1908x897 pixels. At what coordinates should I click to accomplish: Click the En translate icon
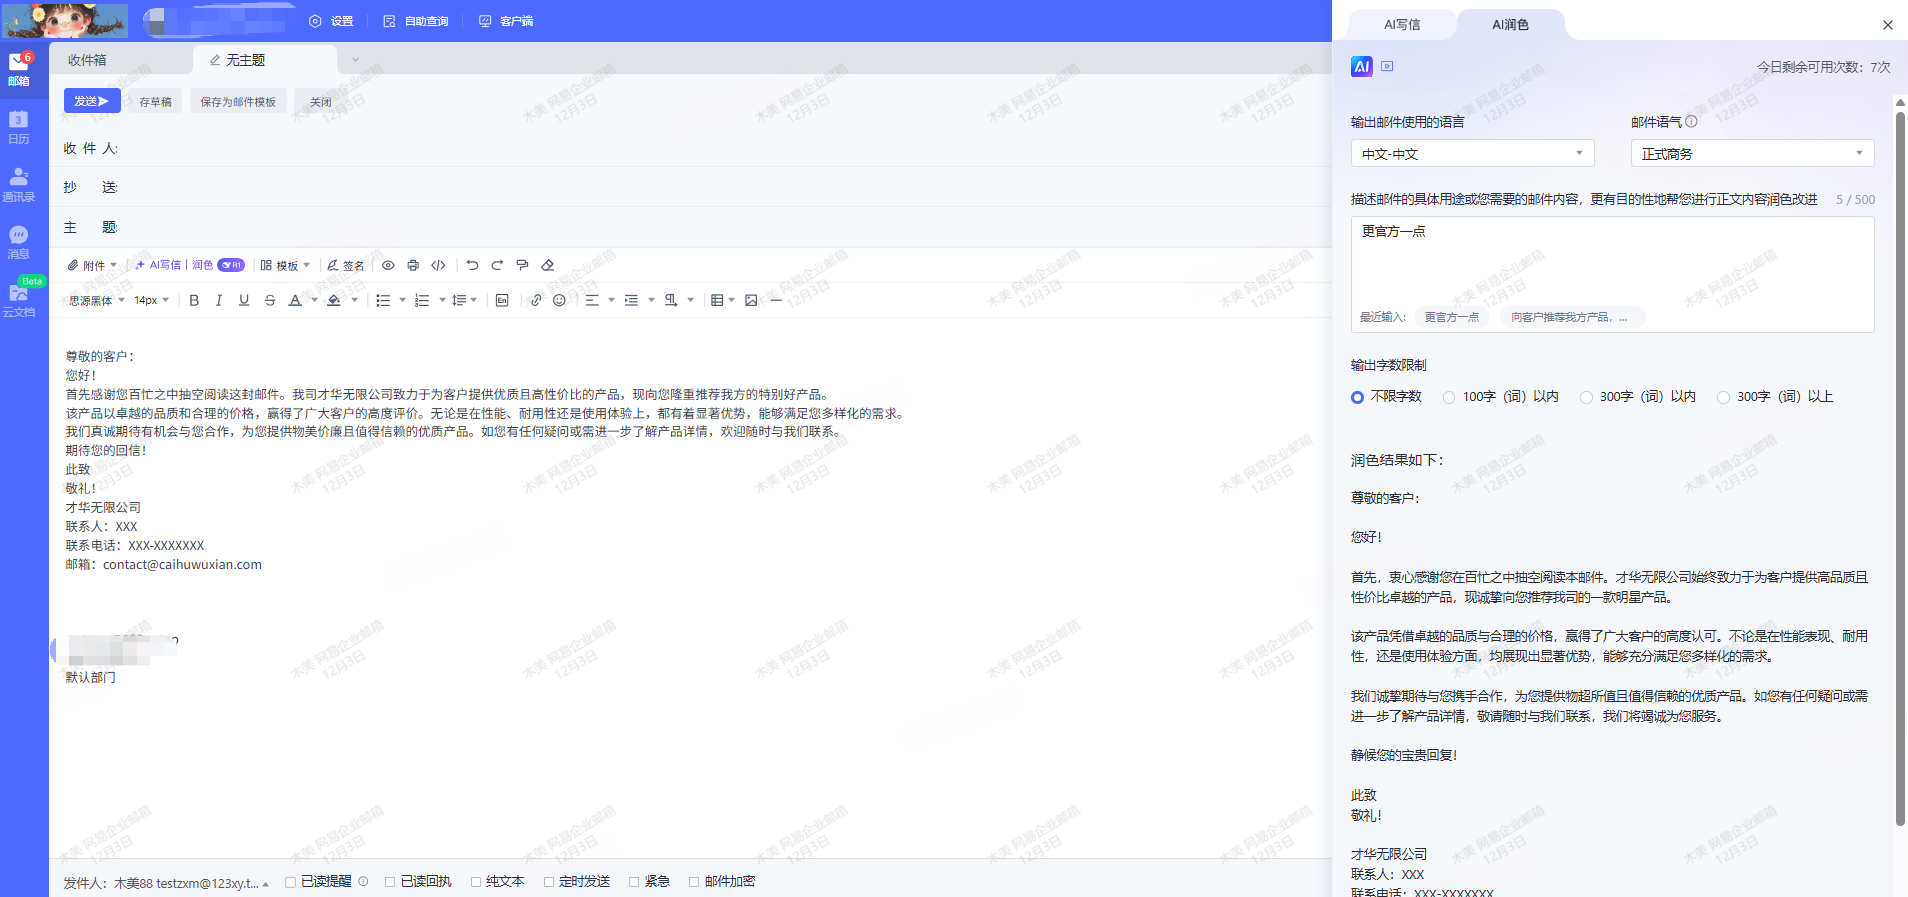(x=502, y=300)
